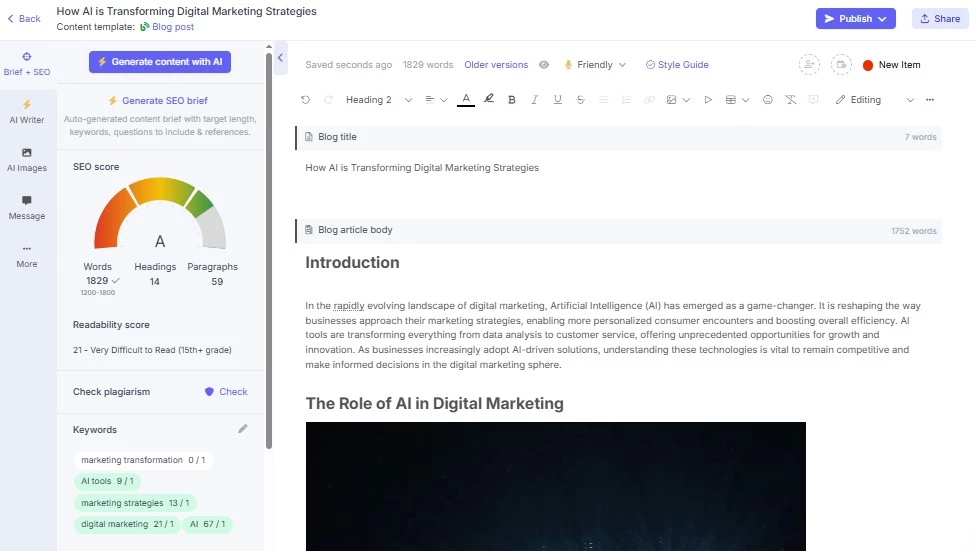Image resolution: width=976 pixels, height=551 pixels.
Task: Open the font color picker
Action: 466,99
